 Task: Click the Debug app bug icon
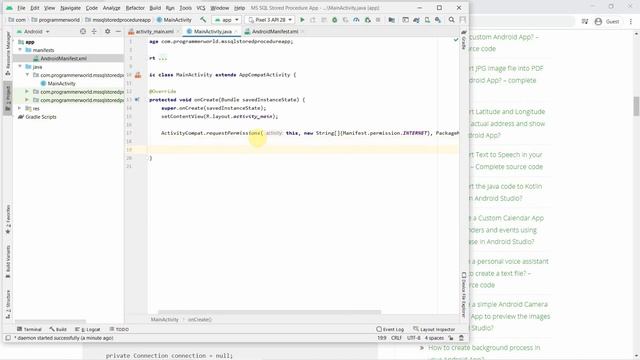click(x=334, y=20)
